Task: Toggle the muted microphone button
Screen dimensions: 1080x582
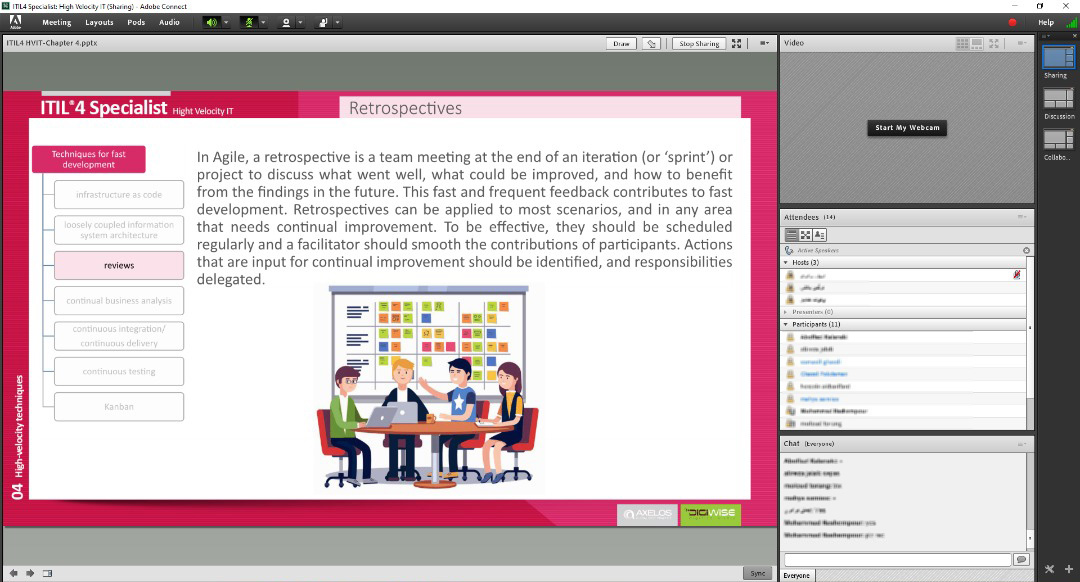Action: [249, 23]
